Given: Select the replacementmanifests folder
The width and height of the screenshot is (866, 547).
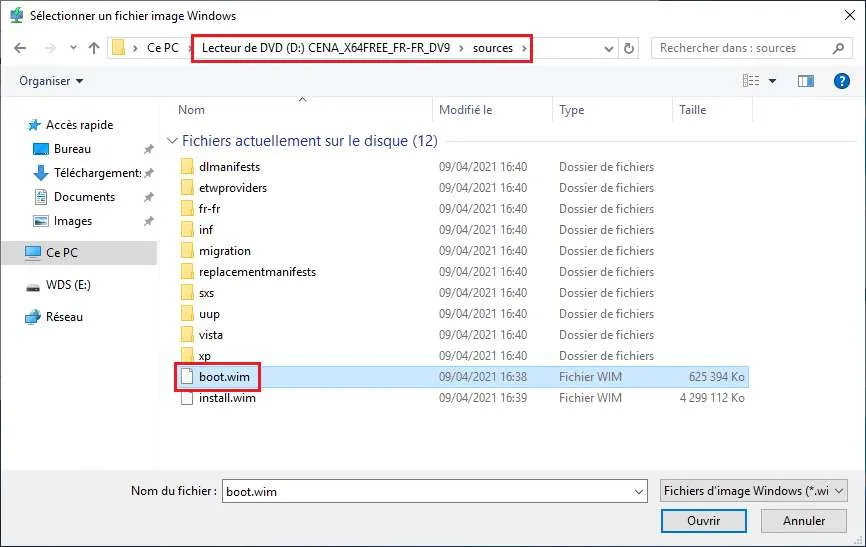Looking at the screenshot, I should point(257,272).
